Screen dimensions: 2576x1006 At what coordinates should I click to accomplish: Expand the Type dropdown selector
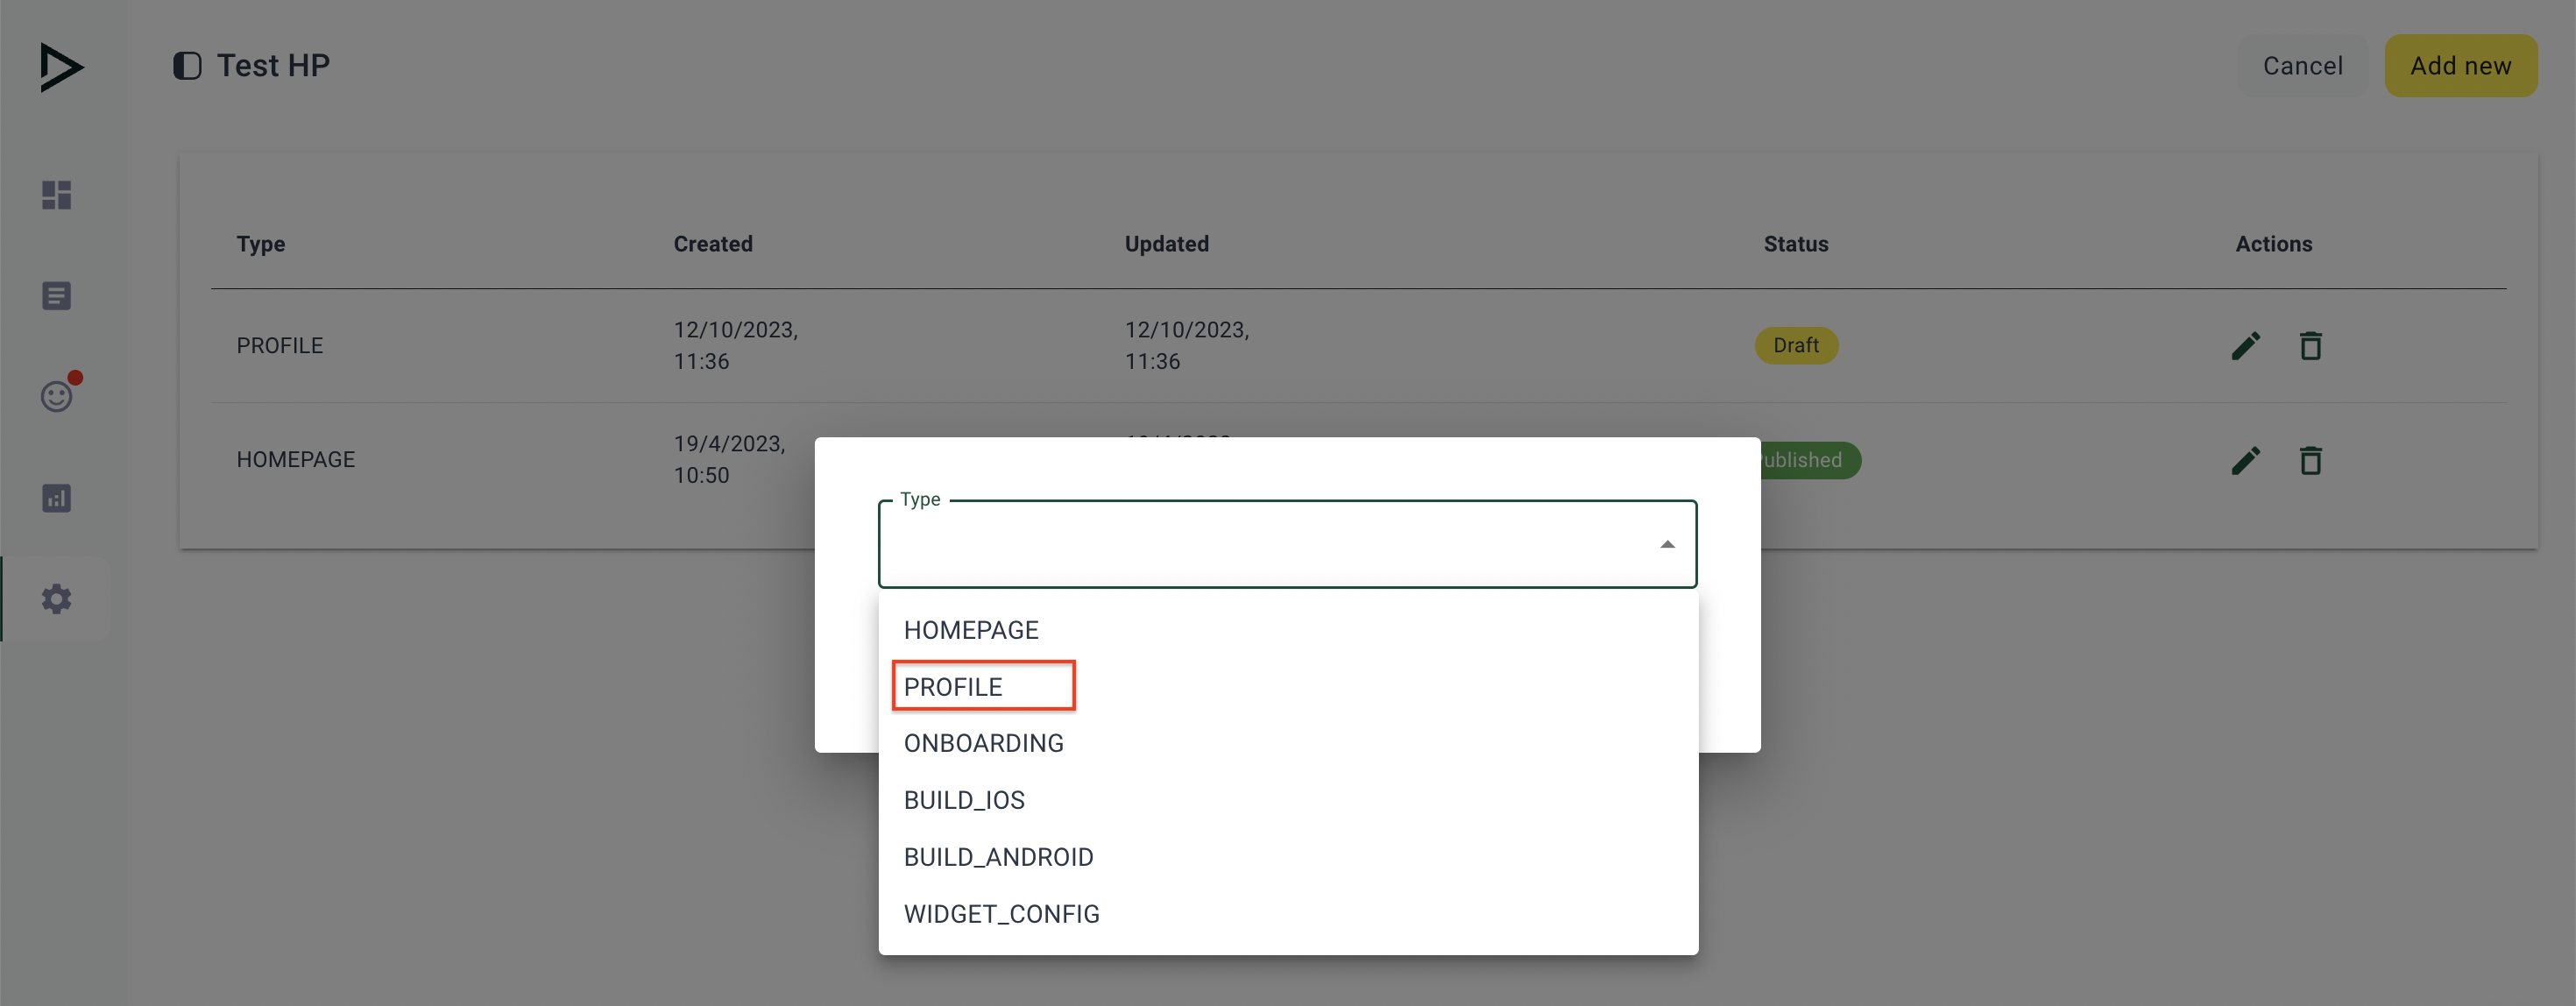coord(1286,542)
